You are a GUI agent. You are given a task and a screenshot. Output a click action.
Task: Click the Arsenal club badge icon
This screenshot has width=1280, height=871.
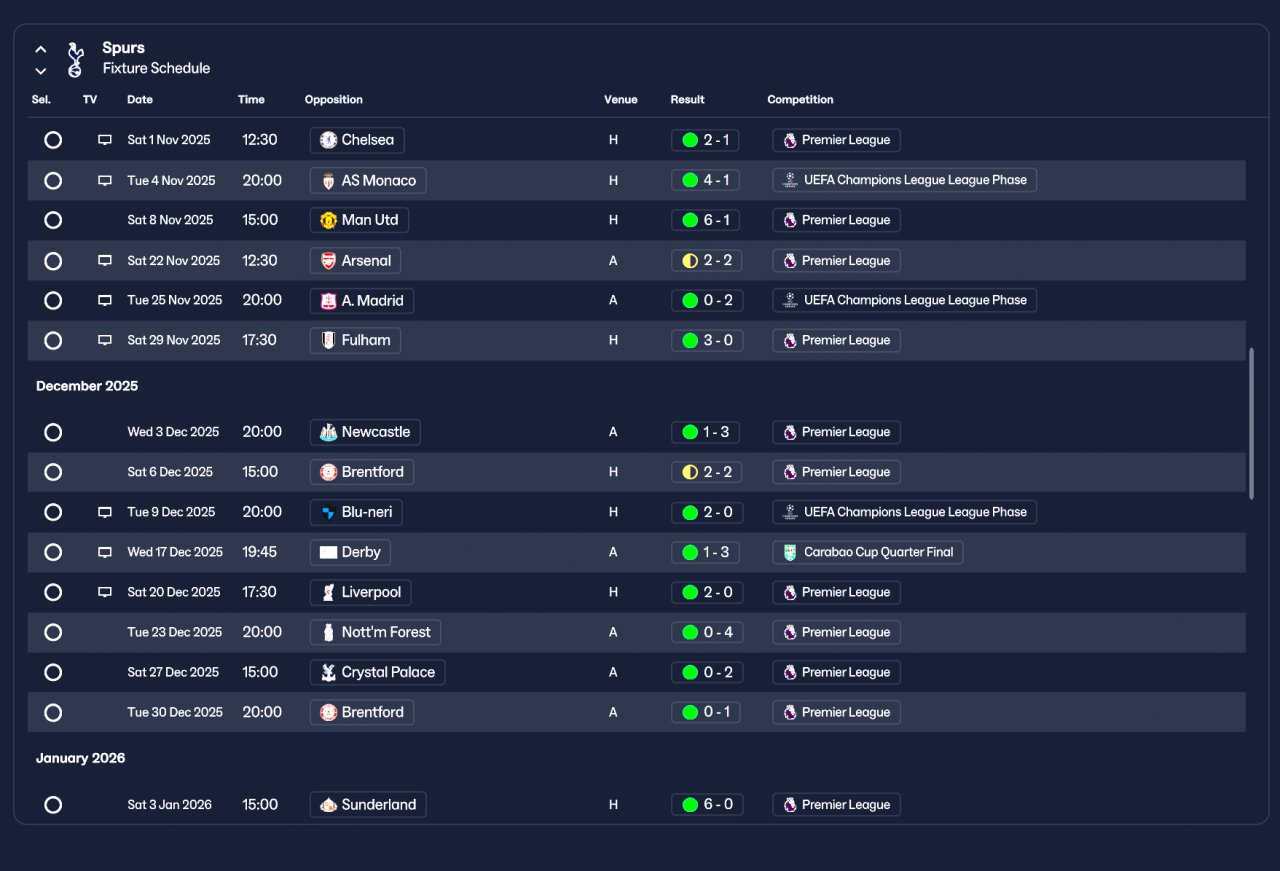click(328, 260)
